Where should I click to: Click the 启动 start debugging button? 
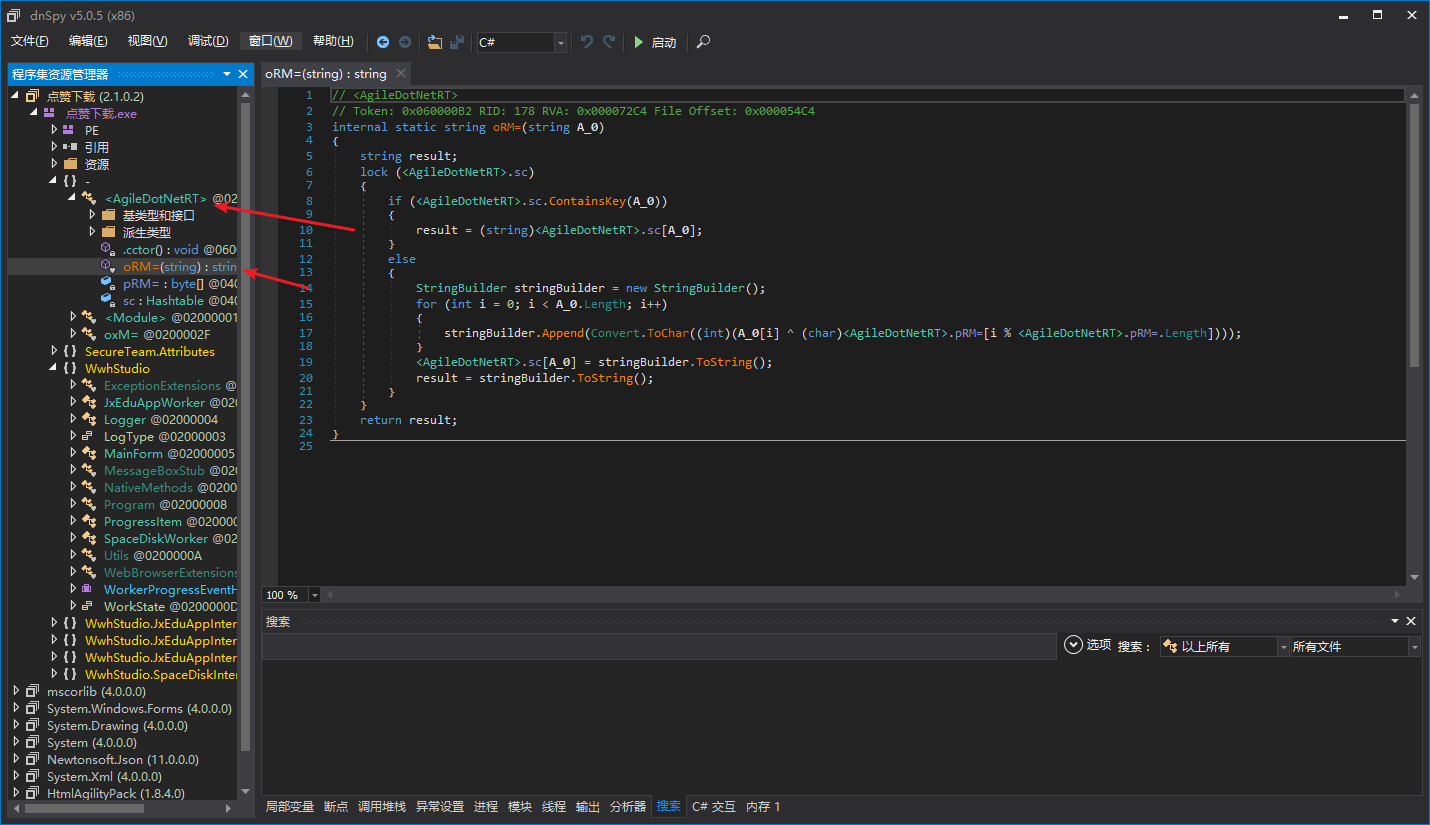pyautogui.click(x=654, y=42)
